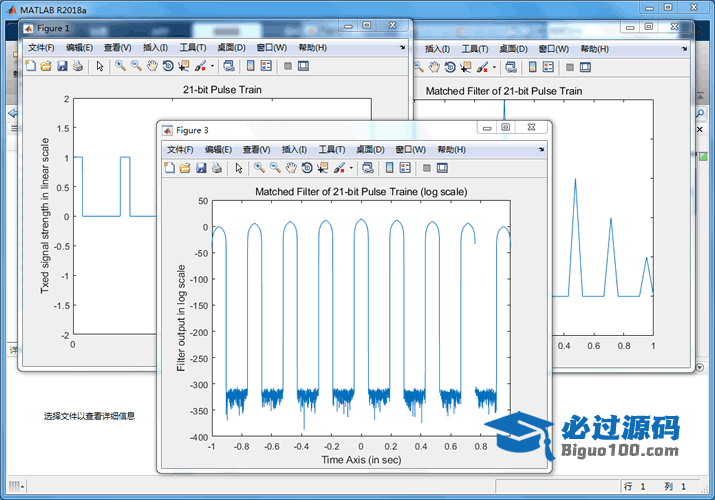Enable Rotate 3D tool in Figure 1
This screenshot has height=500, width=715.
(x=168, y=66)
